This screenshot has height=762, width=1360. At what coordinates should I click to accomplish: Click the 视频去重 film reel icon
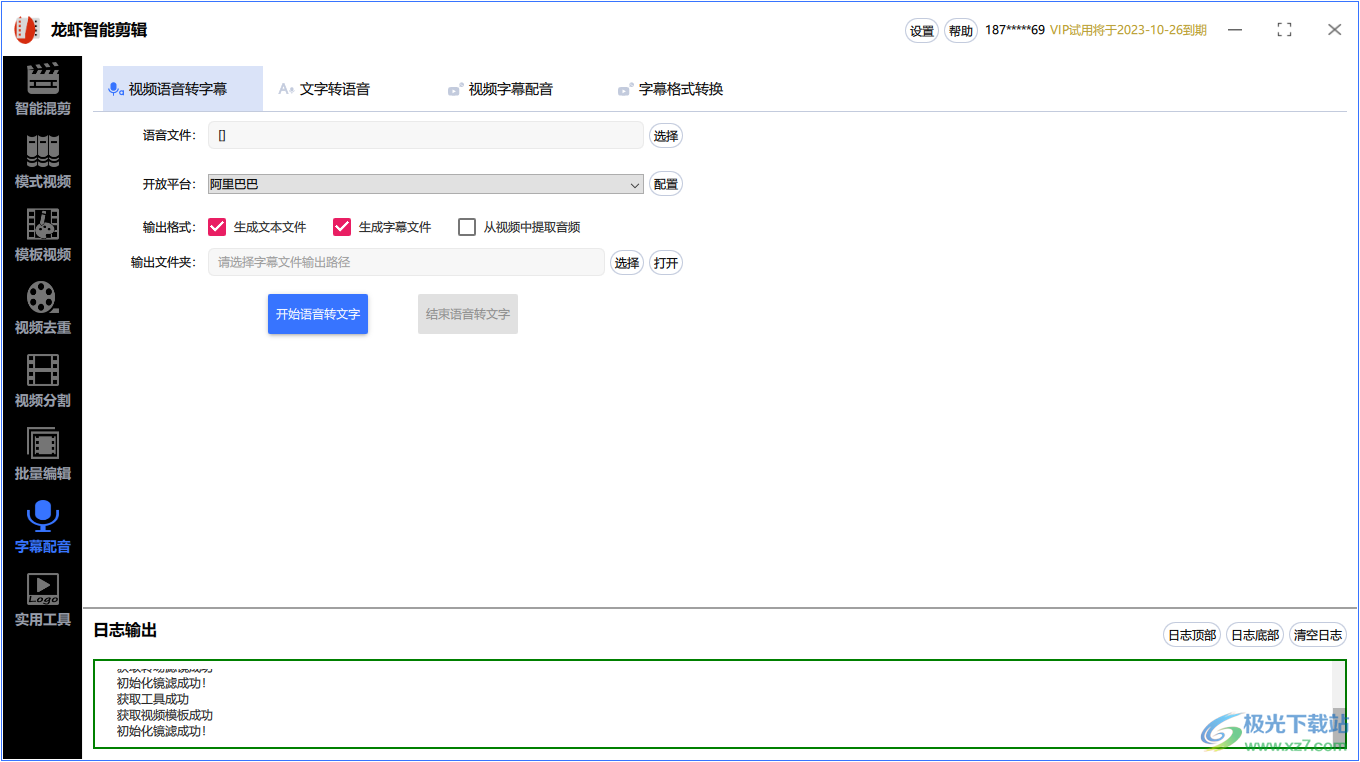tap(42, 298)
